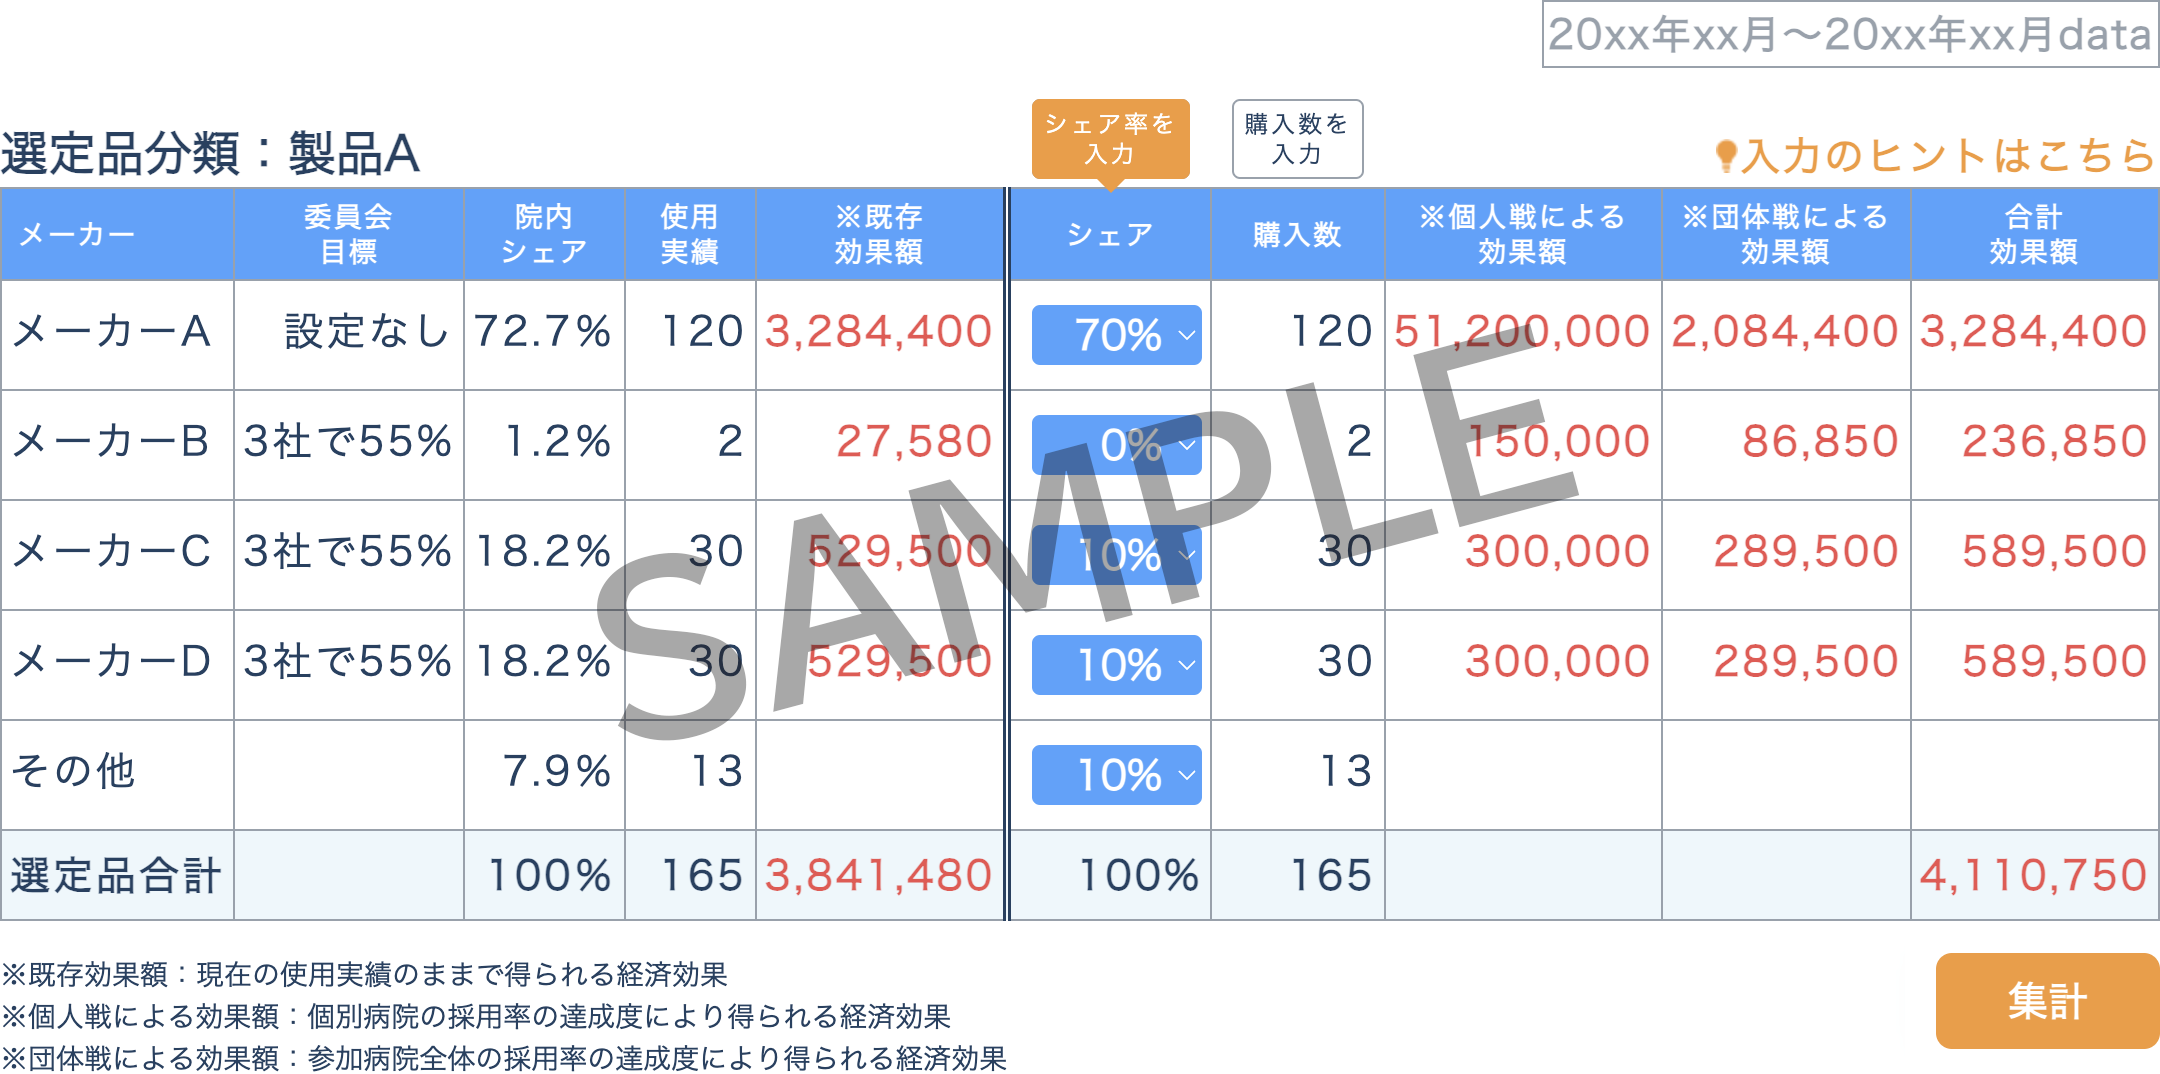Click the 院内シェア column header

point(544,234)
